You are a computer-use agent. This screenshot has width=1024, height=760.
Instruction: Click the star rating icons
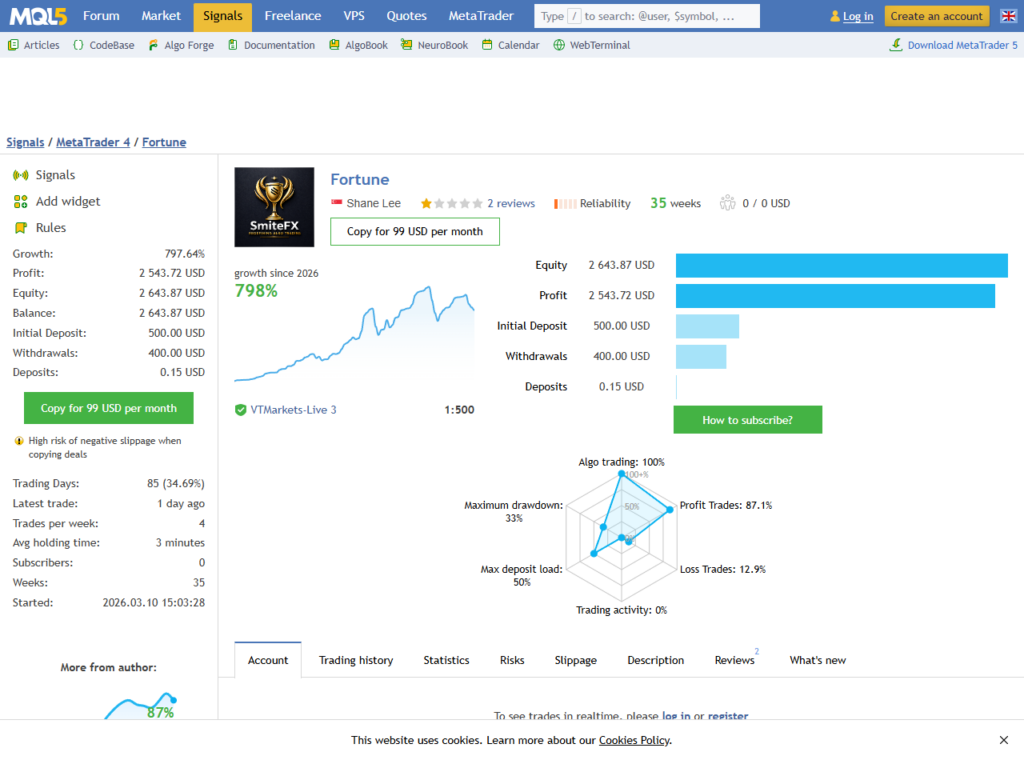452,204
